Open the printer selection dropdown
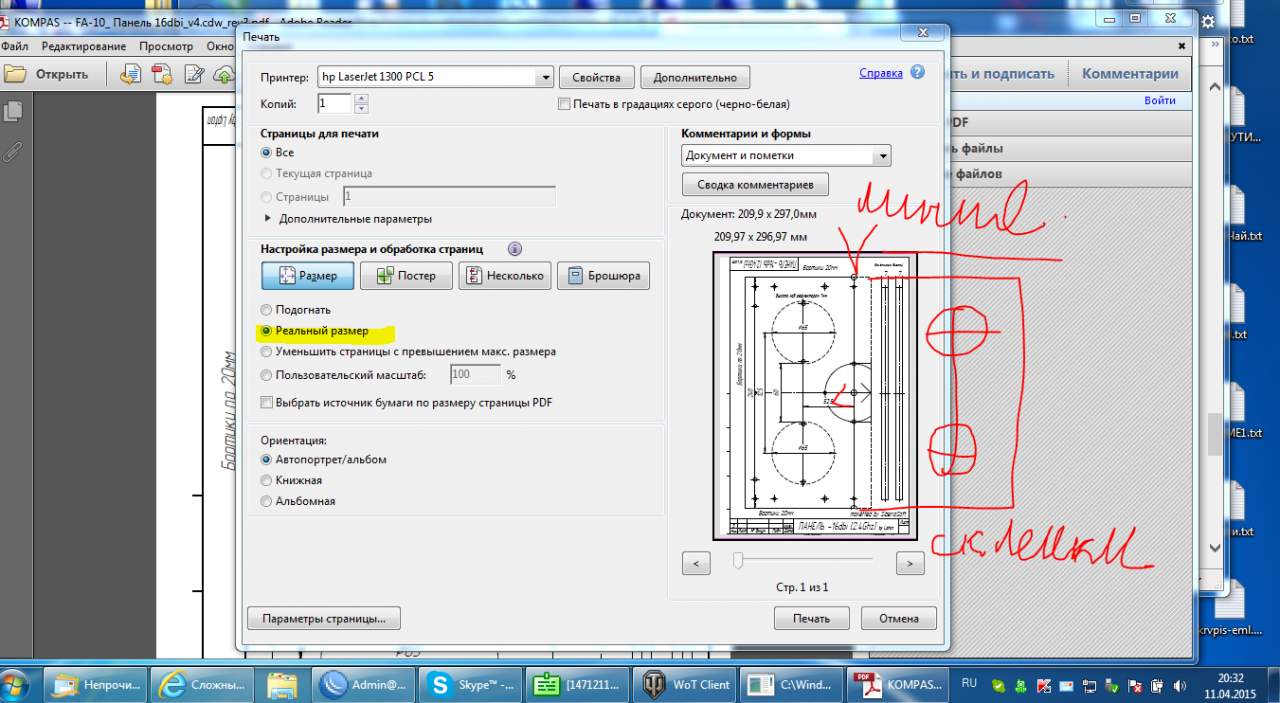This screenshot has width=1280, height=703. pyautogui.click(x=435, y=77)
